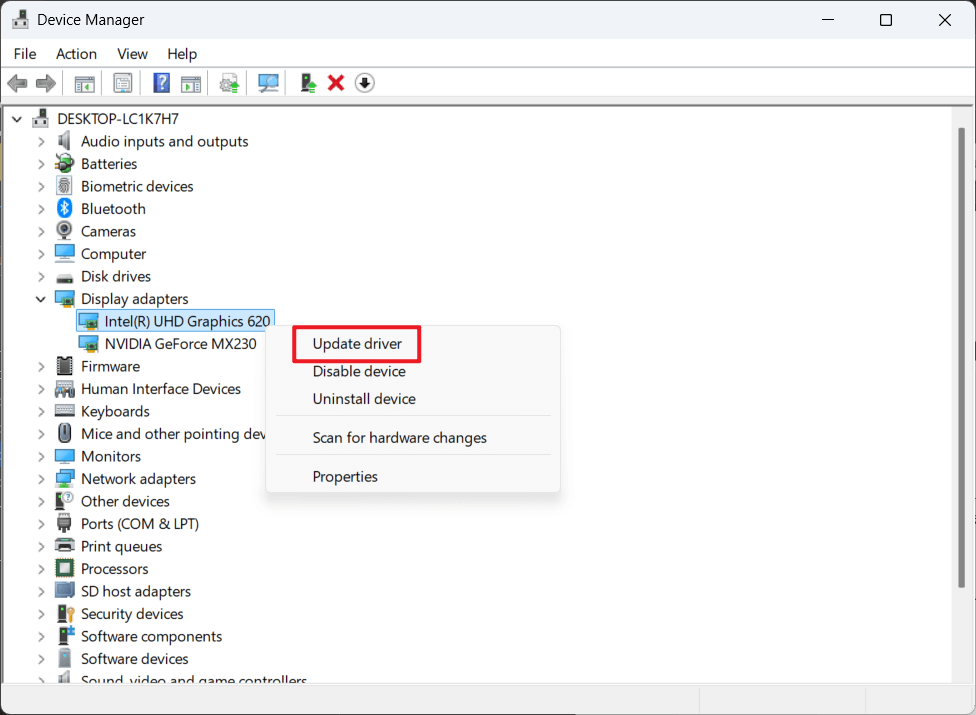Open the Action menu

coord(76,53)
